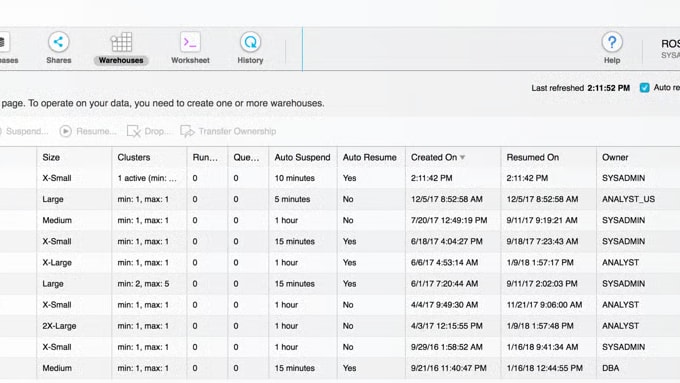Click the Que... column header
Image resolution: width=680 pixels, height=383 pixels.
click(246, 157)
